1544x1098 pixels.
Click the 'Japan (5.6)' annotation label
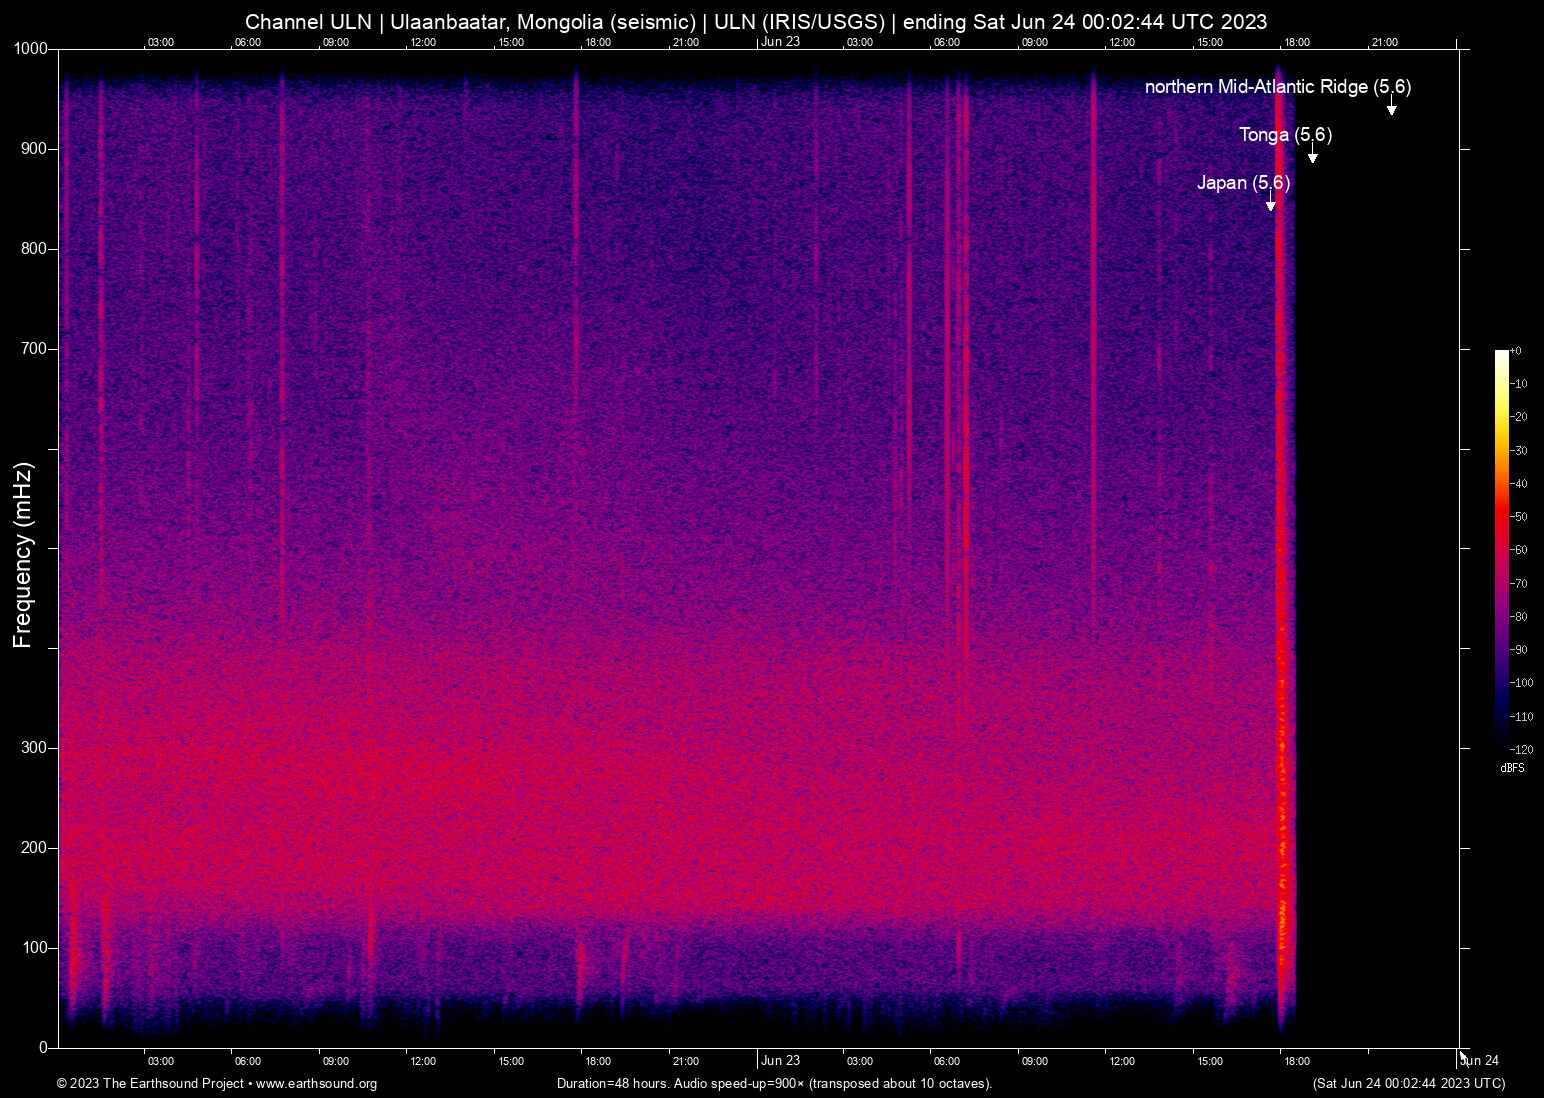pyautogui.click(x=1244, y=183)
